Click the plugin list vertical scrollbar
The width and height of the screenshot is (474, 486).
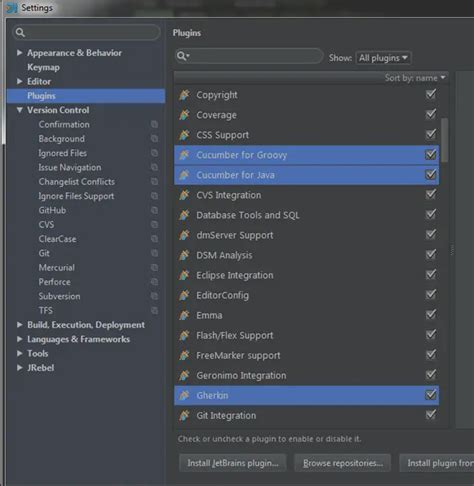click(x=444, y=140)
